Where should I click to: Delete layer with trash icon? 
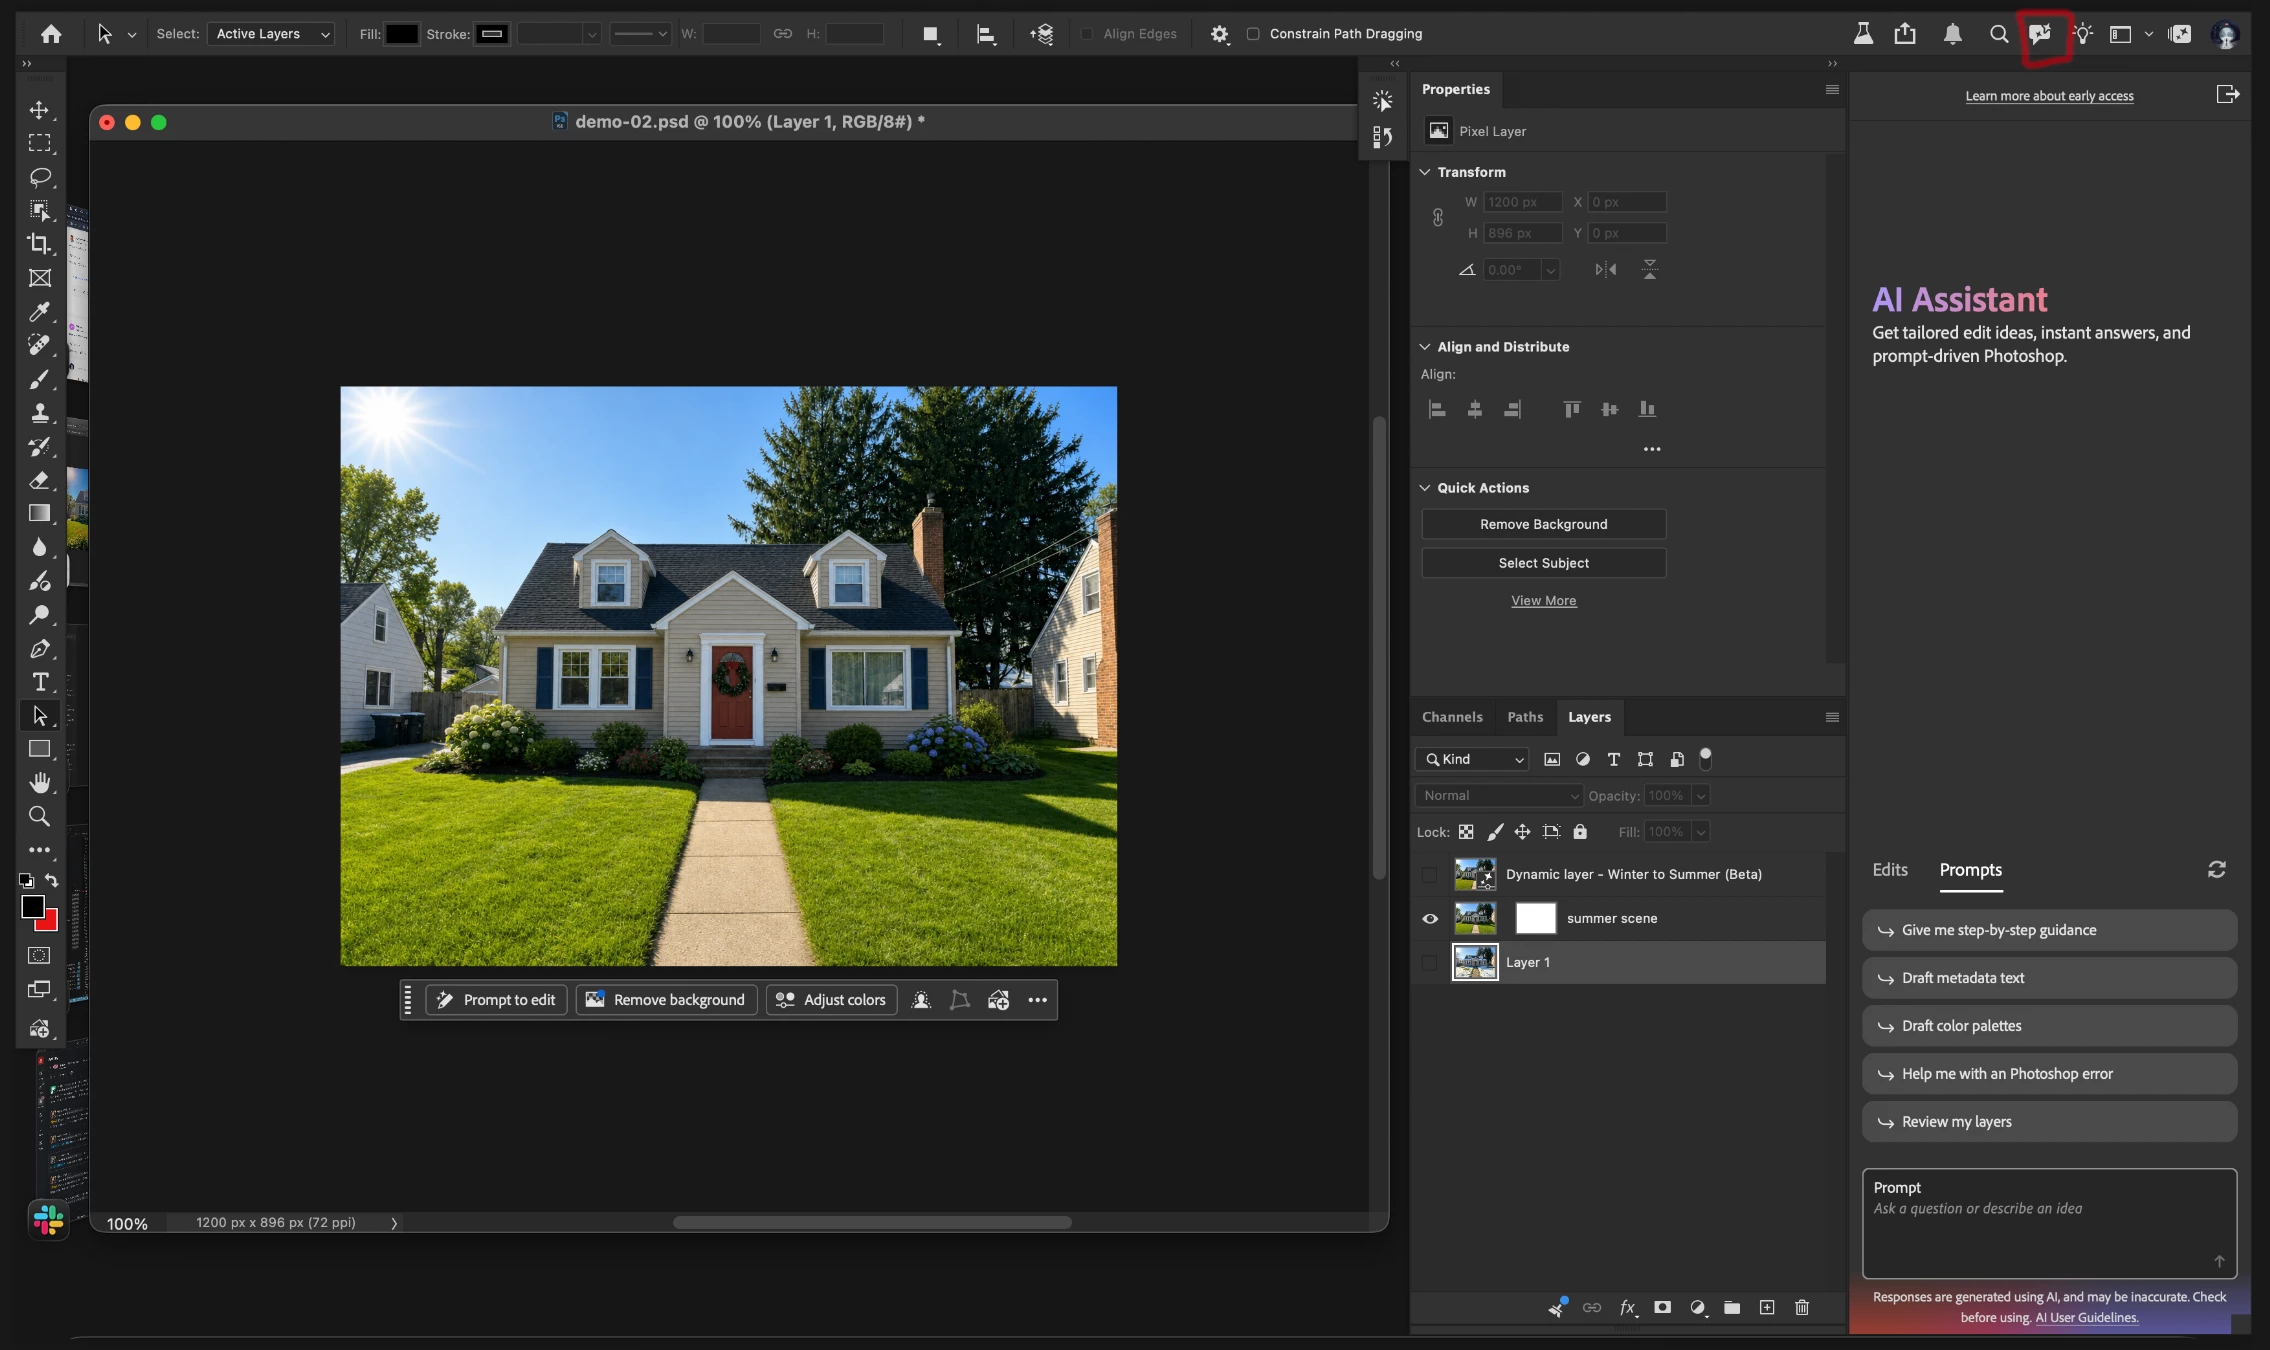[x=1802, y=1307]
